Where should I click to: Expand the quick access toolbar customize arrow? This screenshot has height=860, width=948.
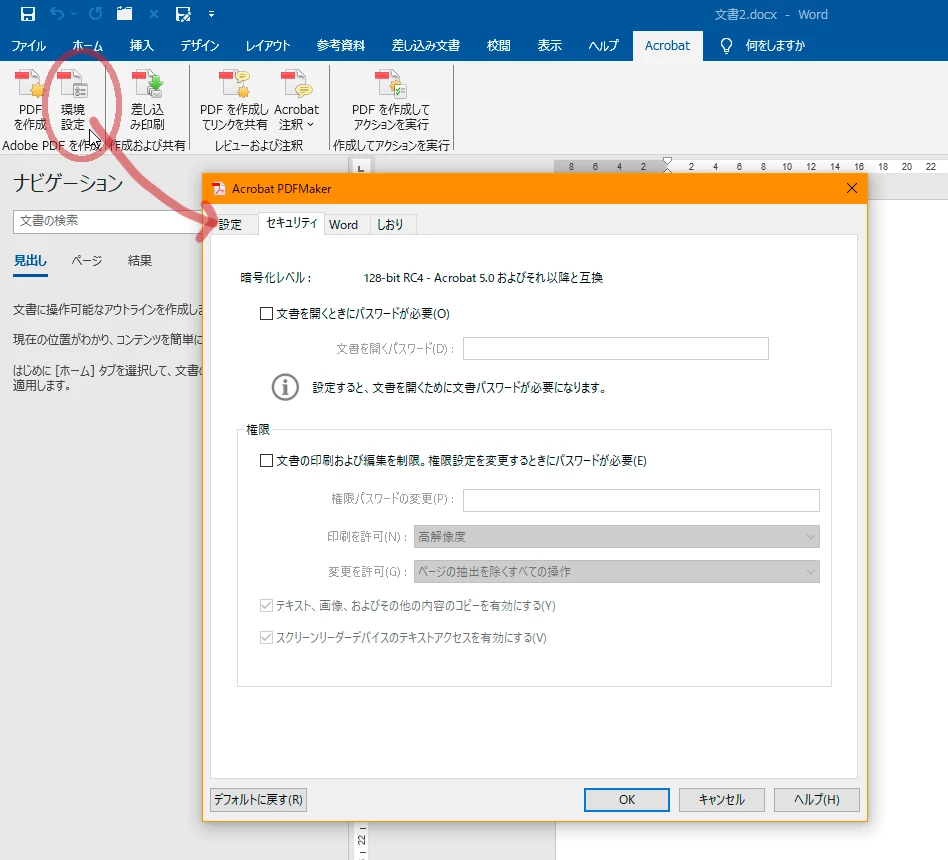[211, 14]
